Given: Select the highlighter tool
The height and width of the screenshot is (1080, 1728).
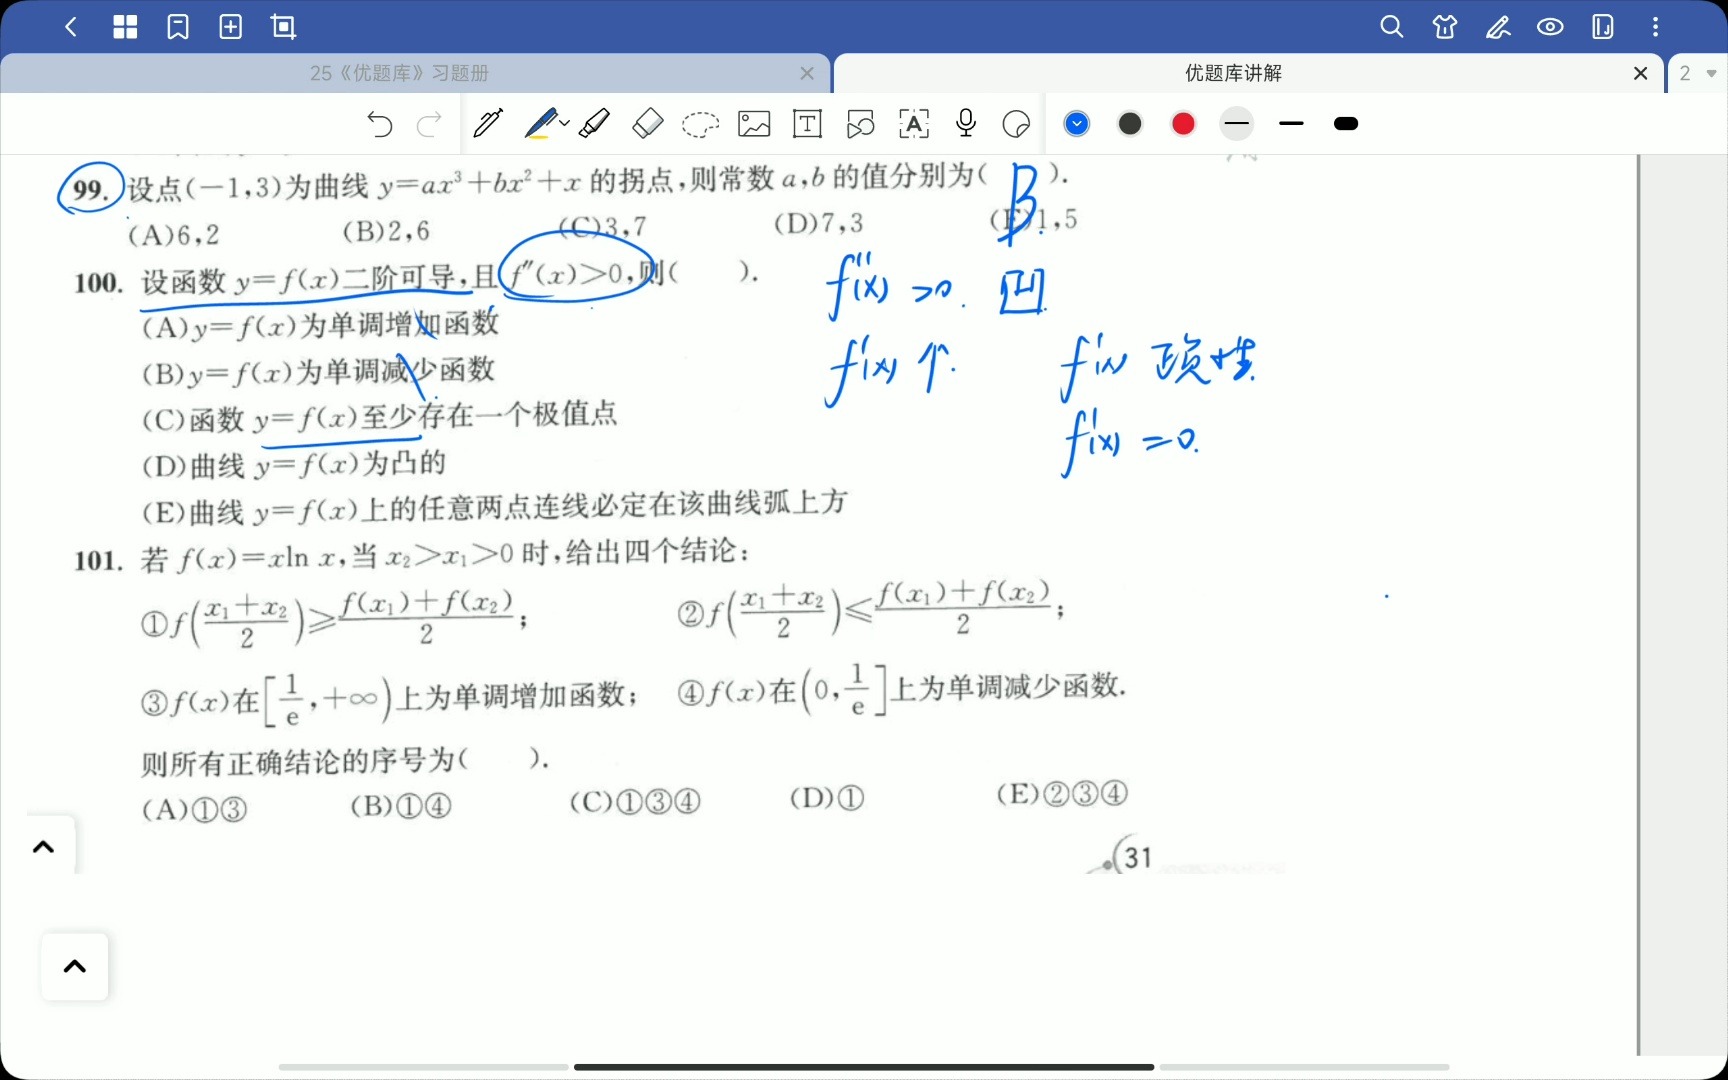Looking at the screenshot, I should point(594,123).
